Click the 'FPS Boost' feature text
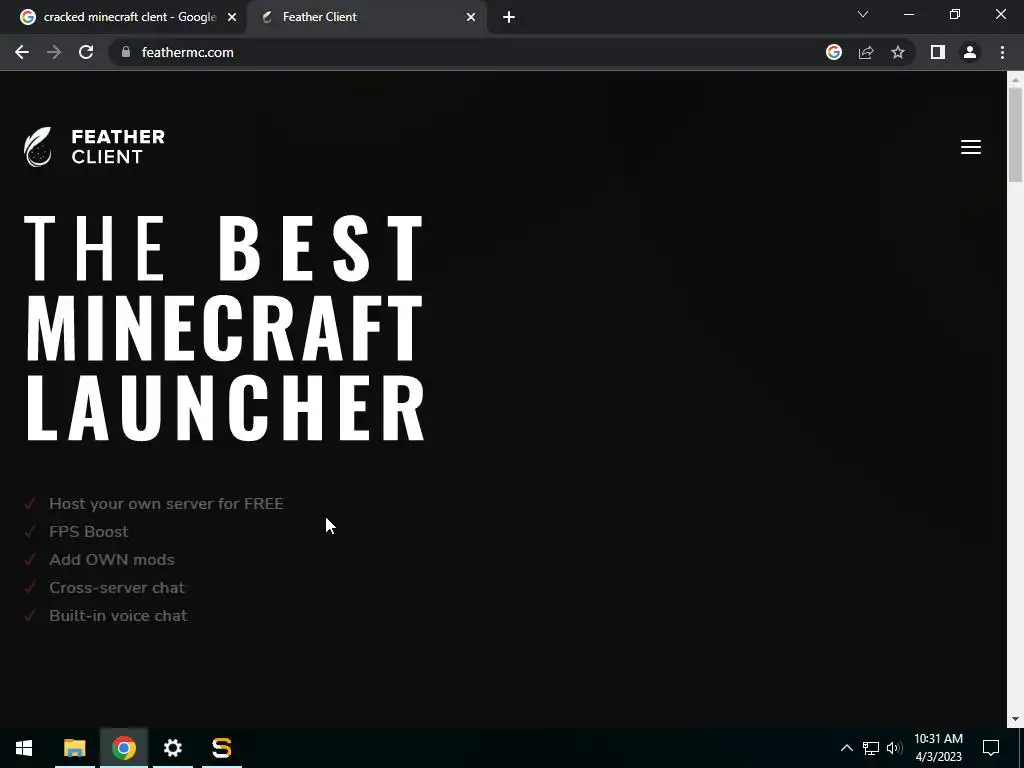Viewport: 1024px width, 768px height. coord(88,532)
